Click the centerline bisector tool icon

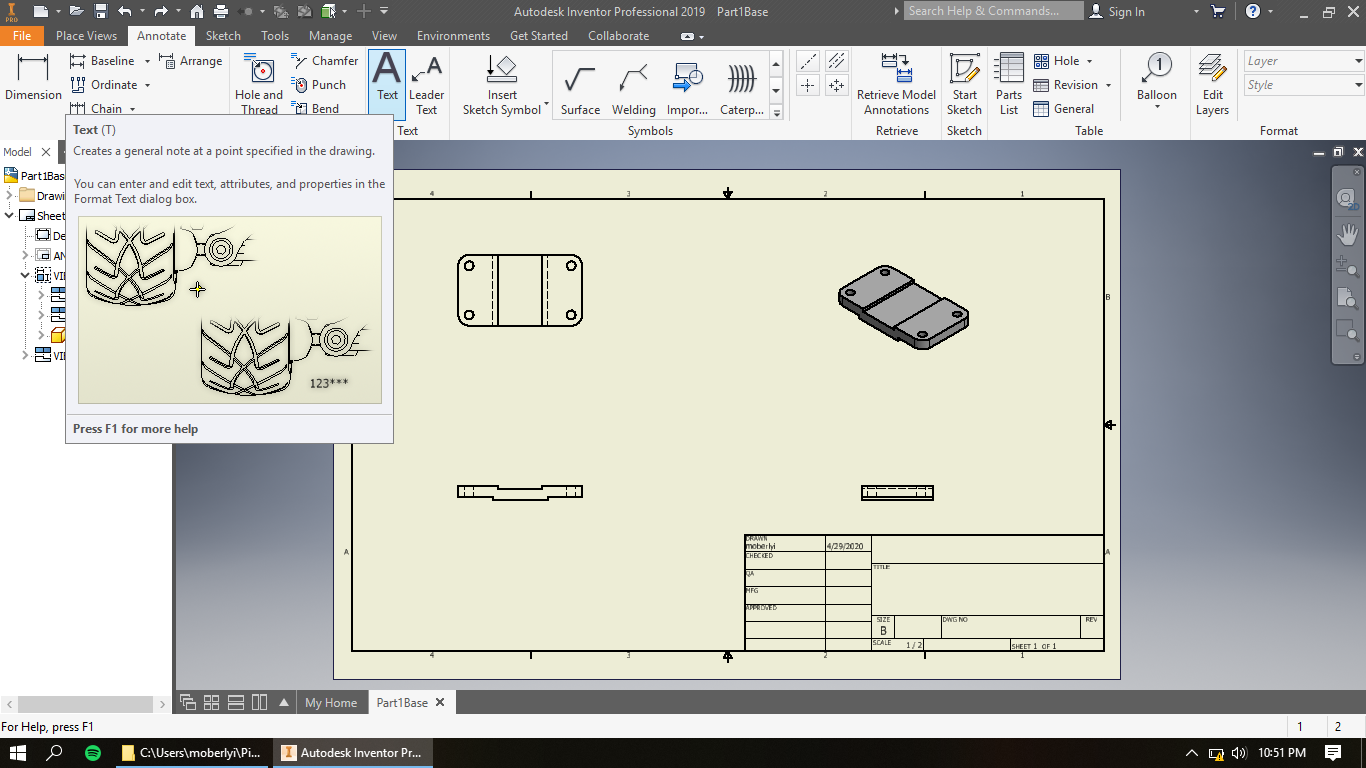point(836,61)
